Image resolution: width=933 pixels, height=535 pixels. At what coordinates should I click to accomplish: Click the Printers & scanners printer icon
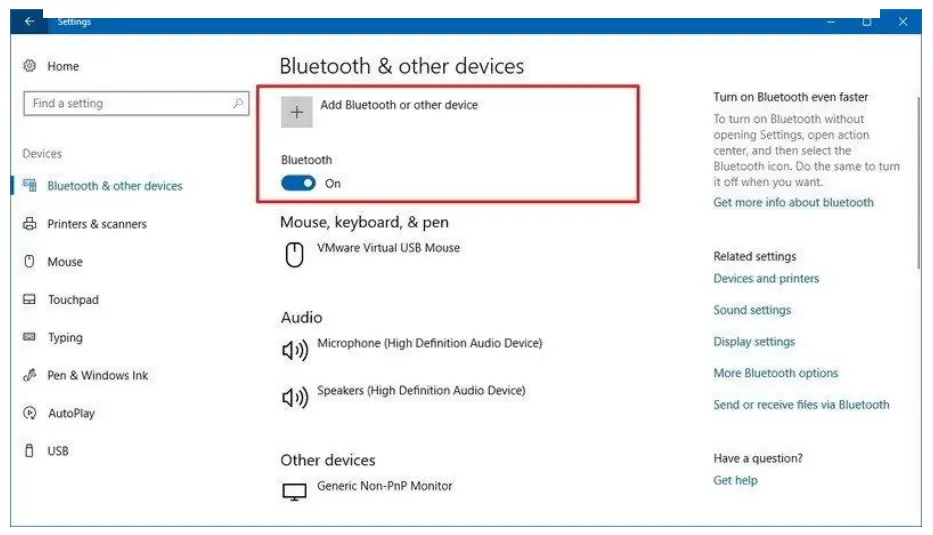(x=30, y=224)
